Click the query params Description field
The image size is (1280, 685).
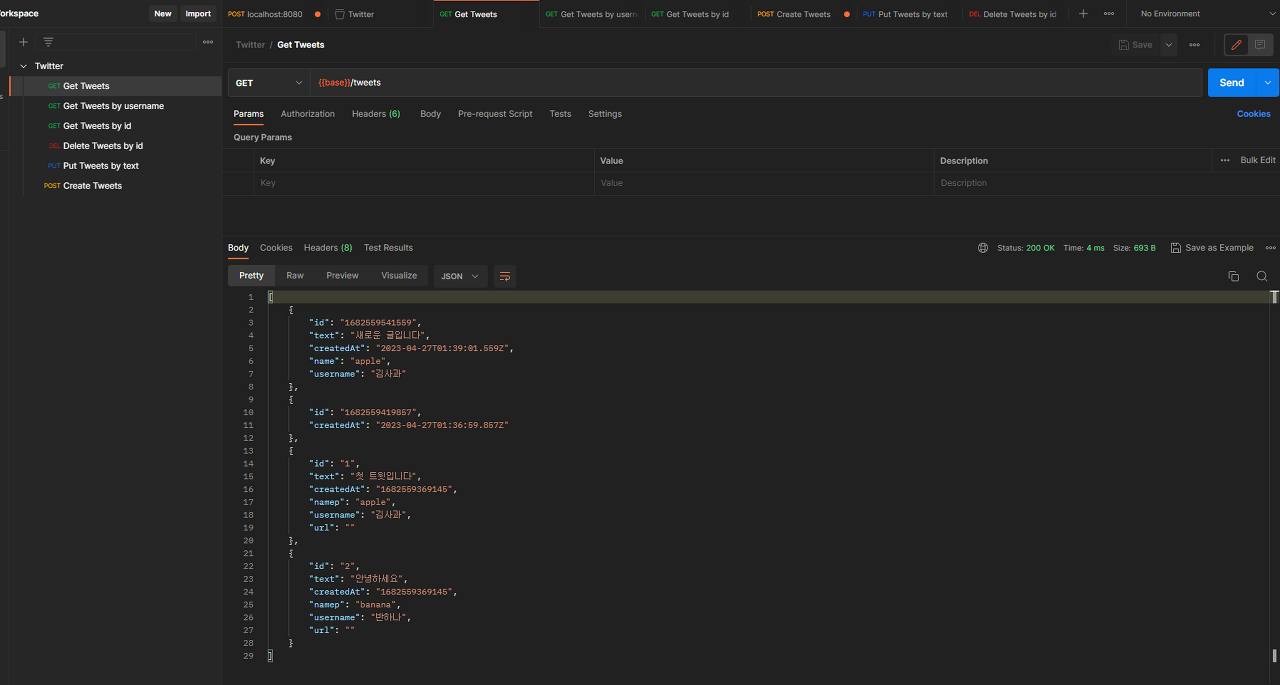pyautogui.click(x=1107, y=183)
